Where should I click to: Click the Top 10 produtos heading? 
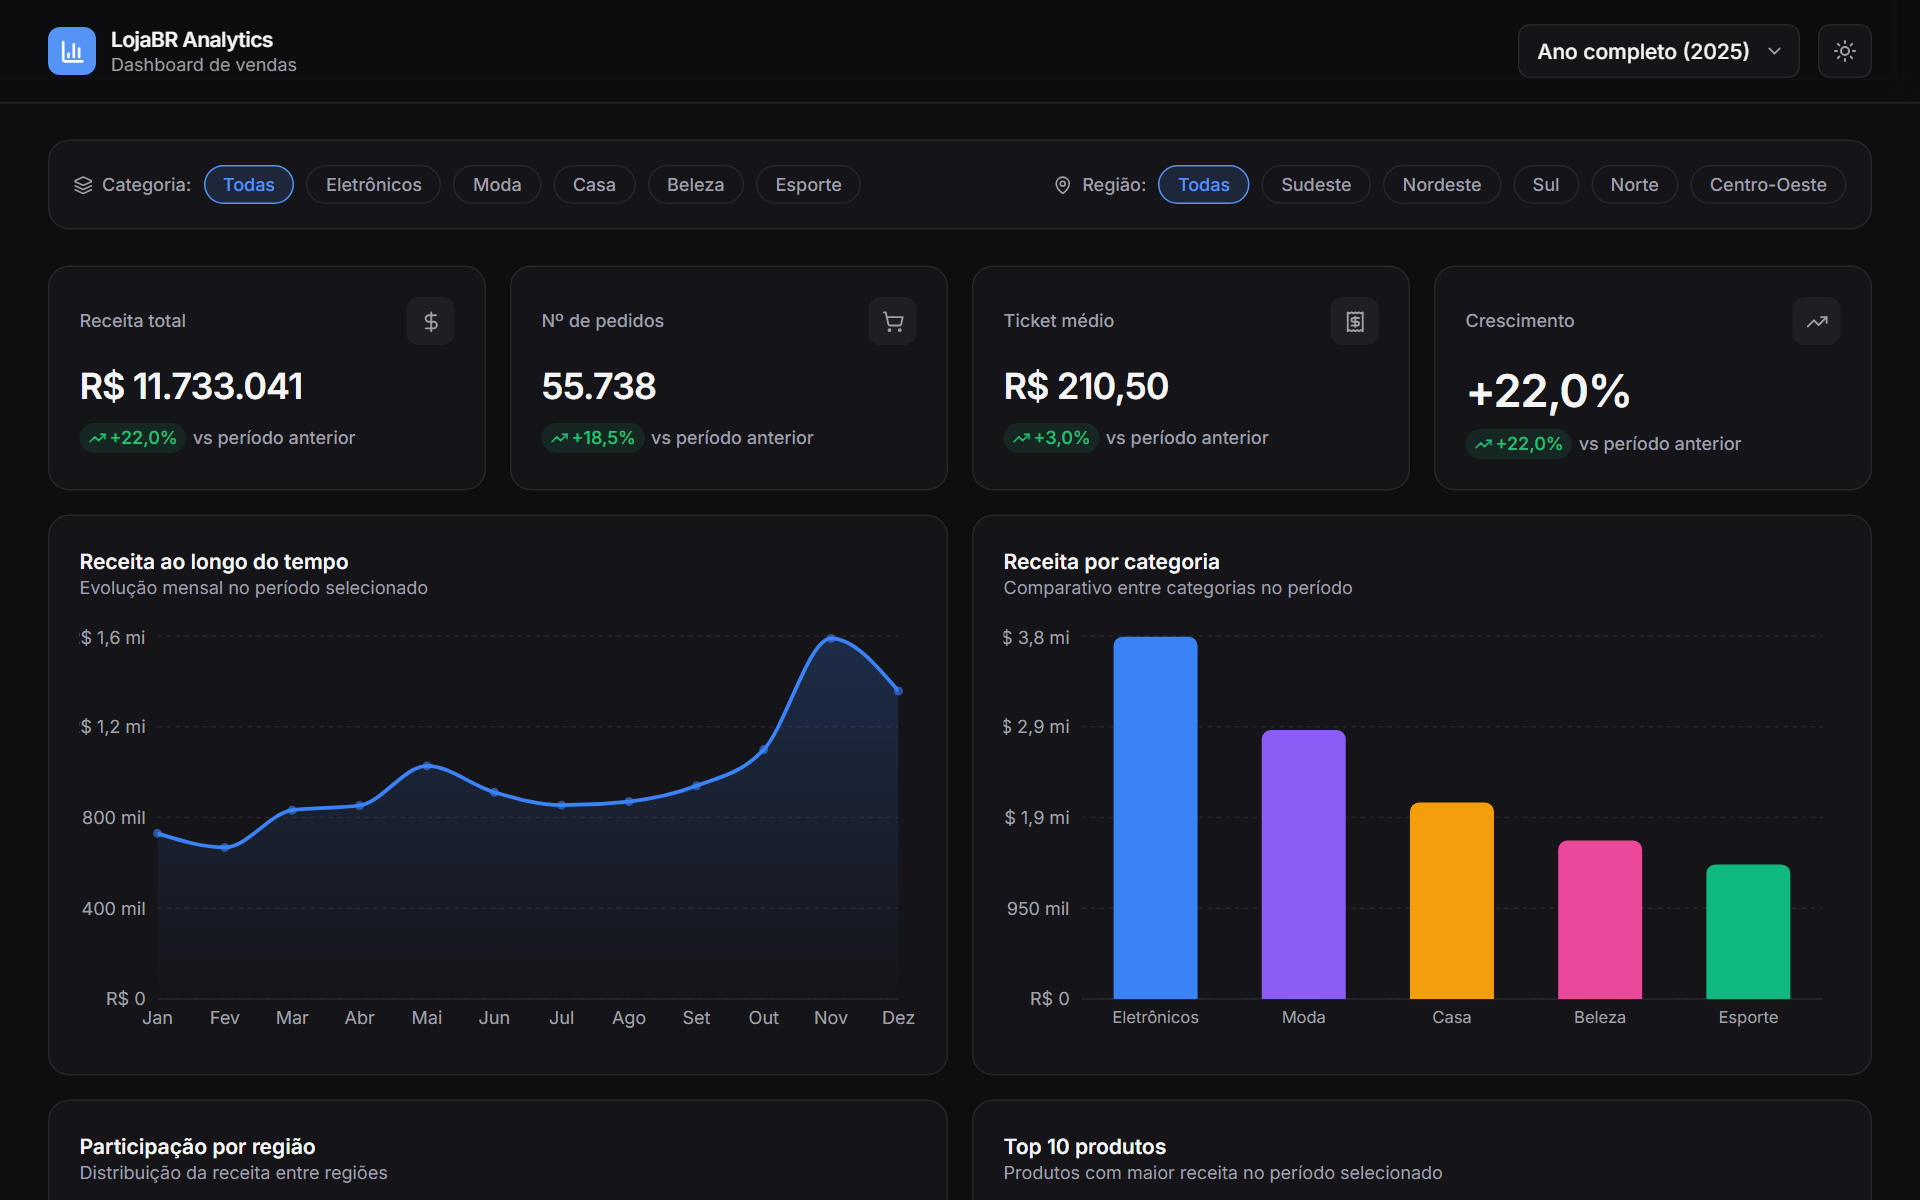[x=1084, y=1147]
